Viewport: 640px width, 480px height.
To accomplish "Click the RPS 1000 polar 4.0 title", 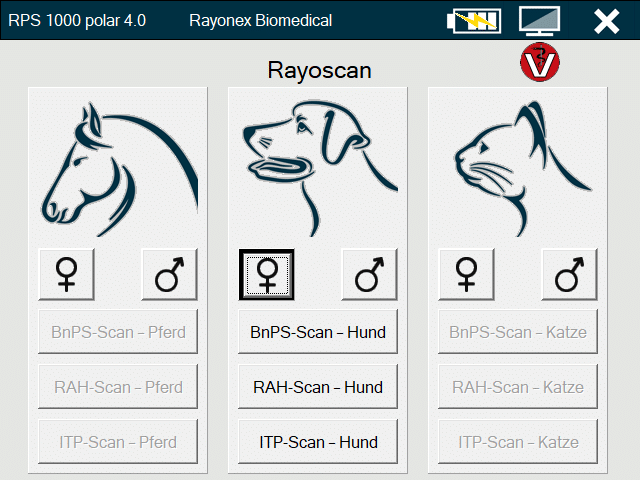I will [x=77, y=20].
